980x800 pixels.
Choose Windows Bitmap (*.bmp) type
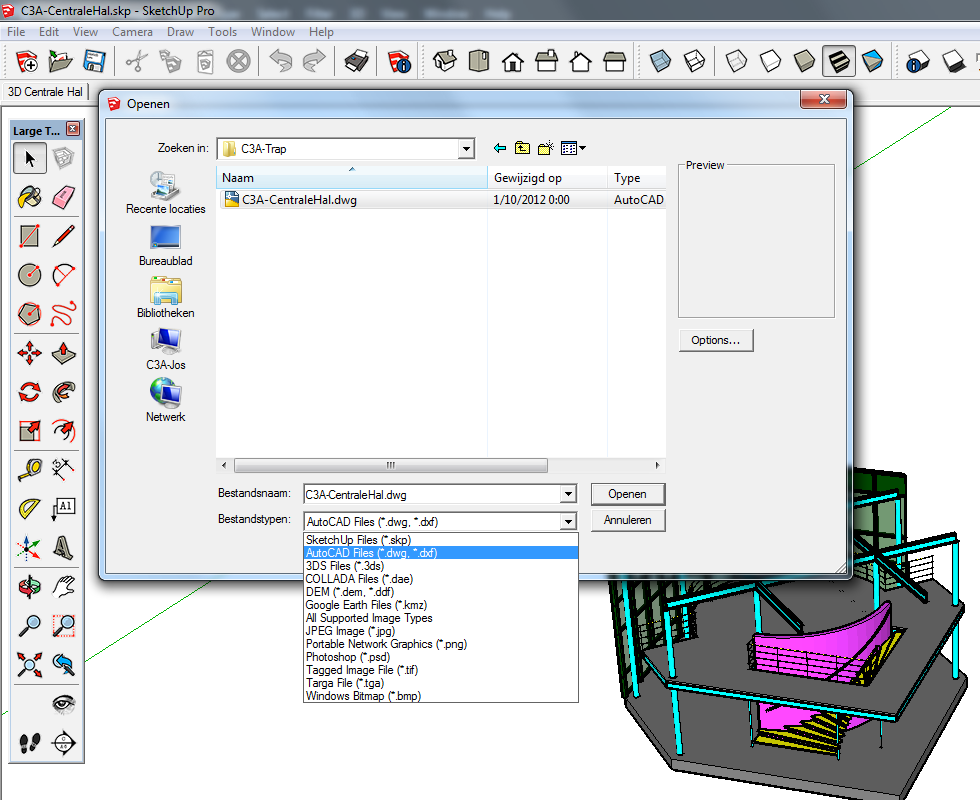[441, 696]
